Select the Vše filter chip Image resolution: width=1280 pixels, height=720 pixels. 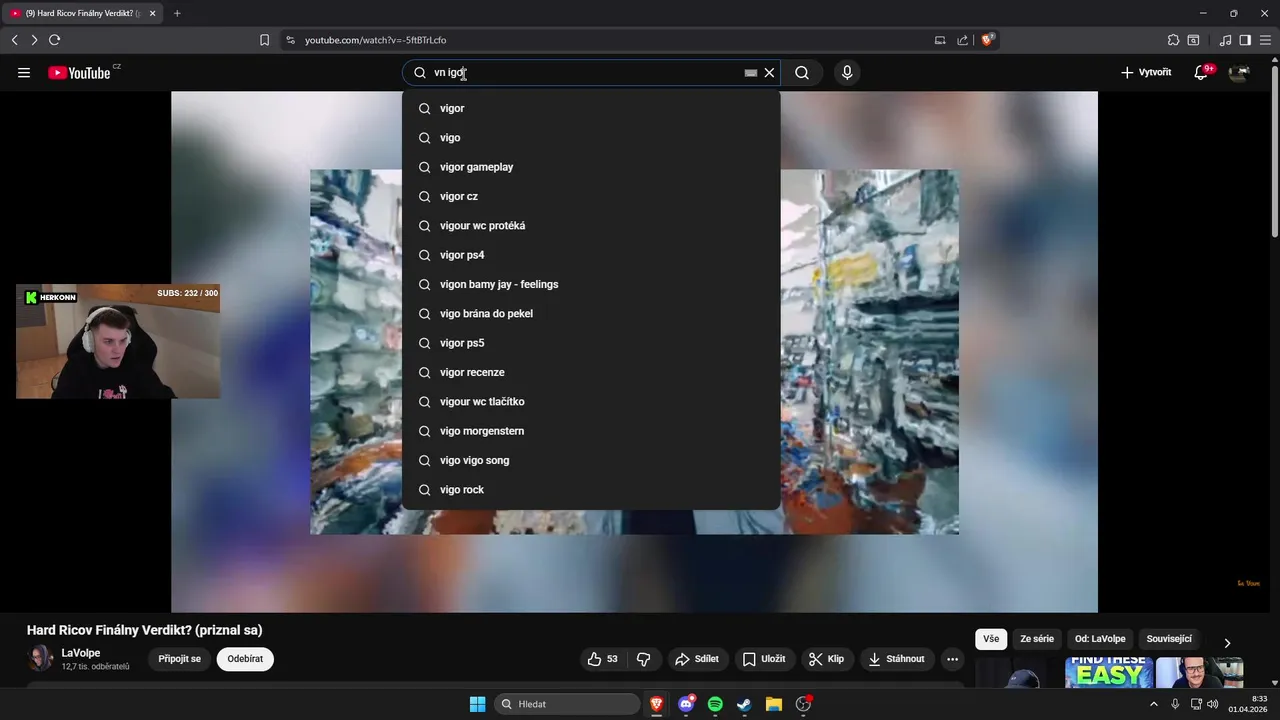(x=991, y=639)
